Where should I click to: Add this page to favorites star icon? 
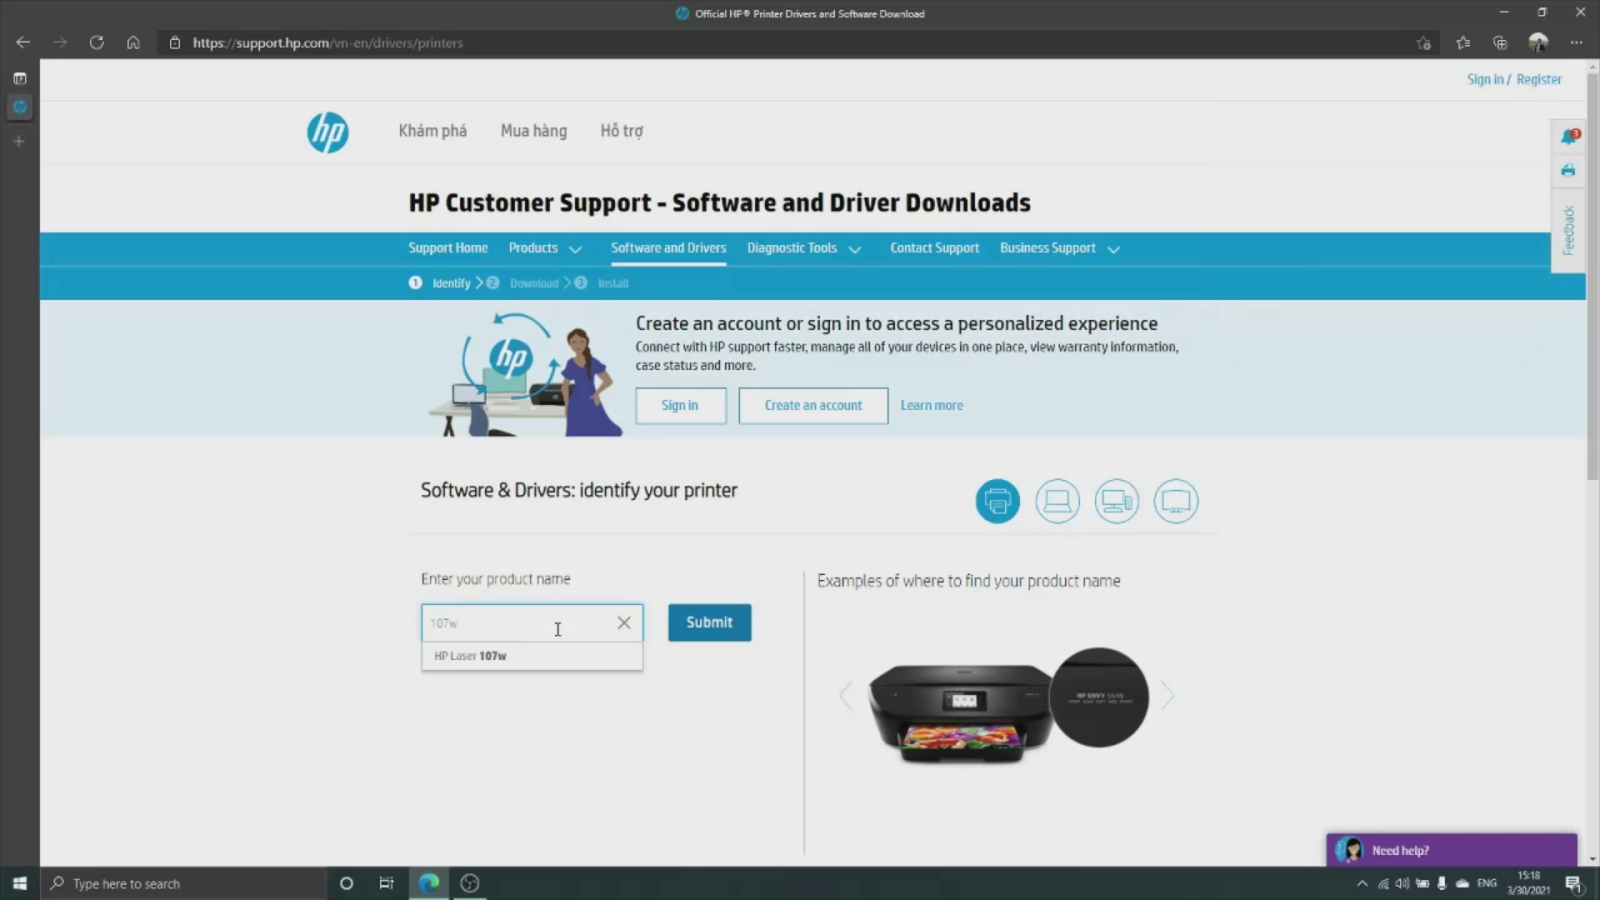point(1423,43)
